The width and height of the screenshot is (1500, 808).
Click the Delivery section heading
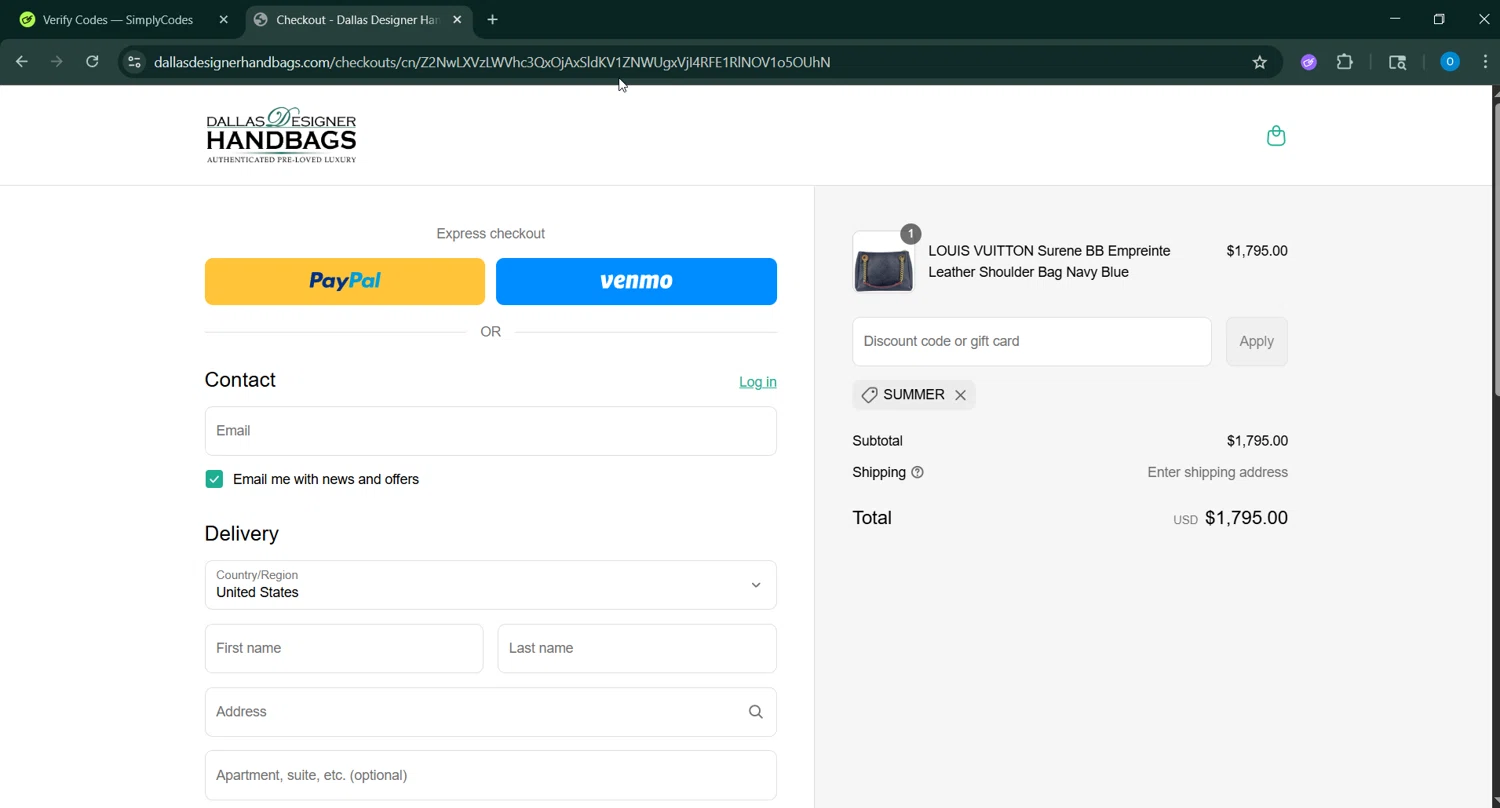point(242,534)
